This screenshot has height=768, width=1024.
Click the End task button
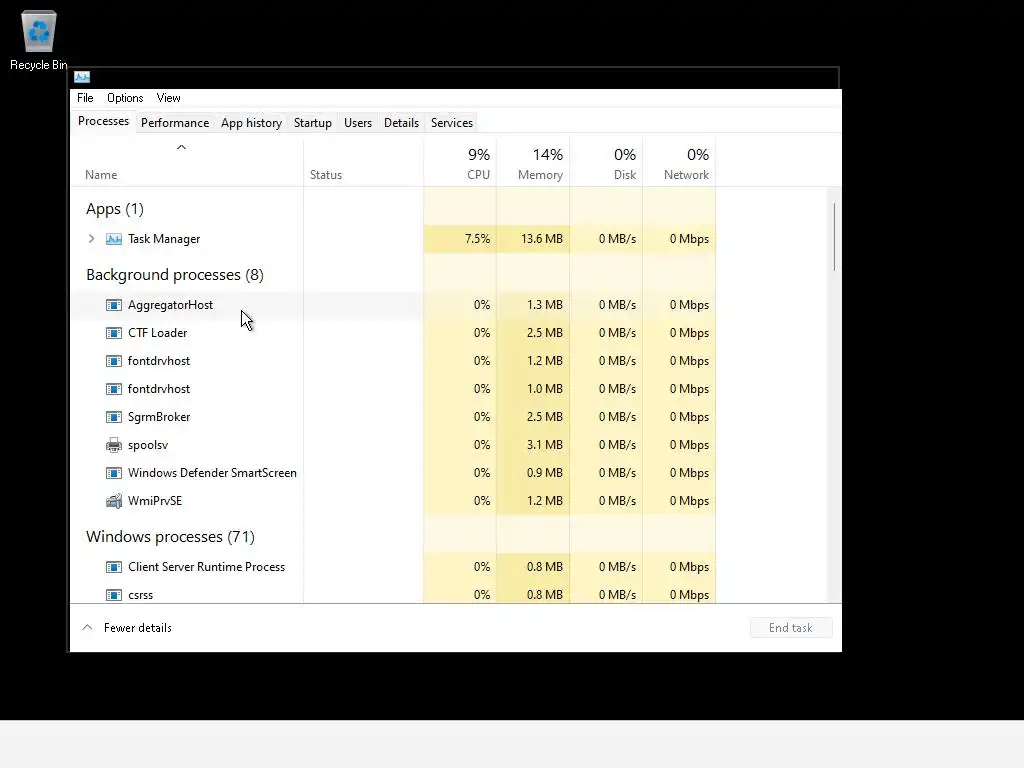[791, 628]
